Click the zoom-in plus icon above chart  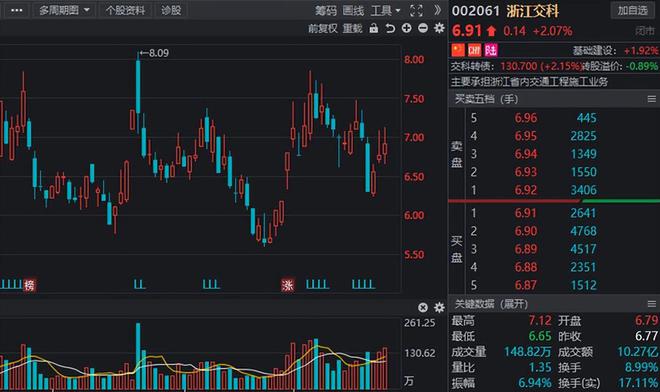pyautogui.click(x=406, y=28)
